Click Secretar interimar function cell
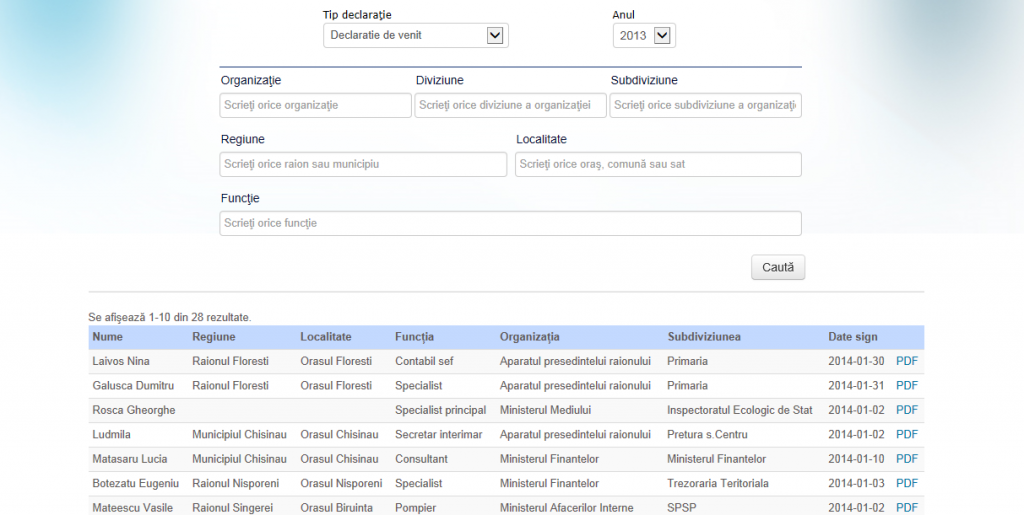The image size is (1024, 515). point(439,435)
